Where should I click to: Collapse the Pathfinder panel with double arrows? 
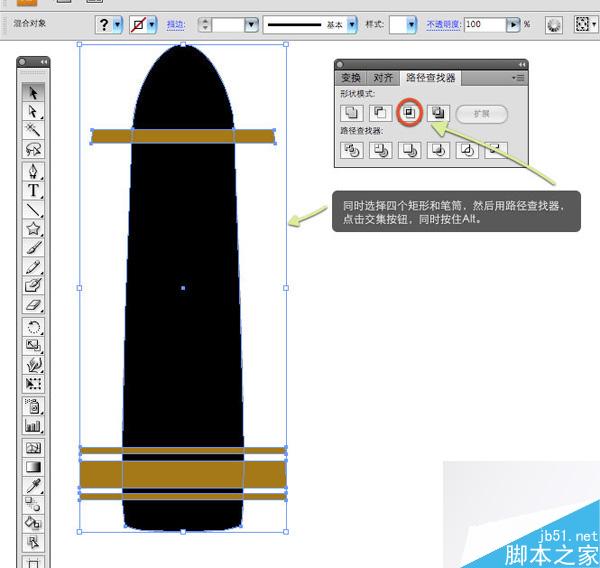click(522, 65)
